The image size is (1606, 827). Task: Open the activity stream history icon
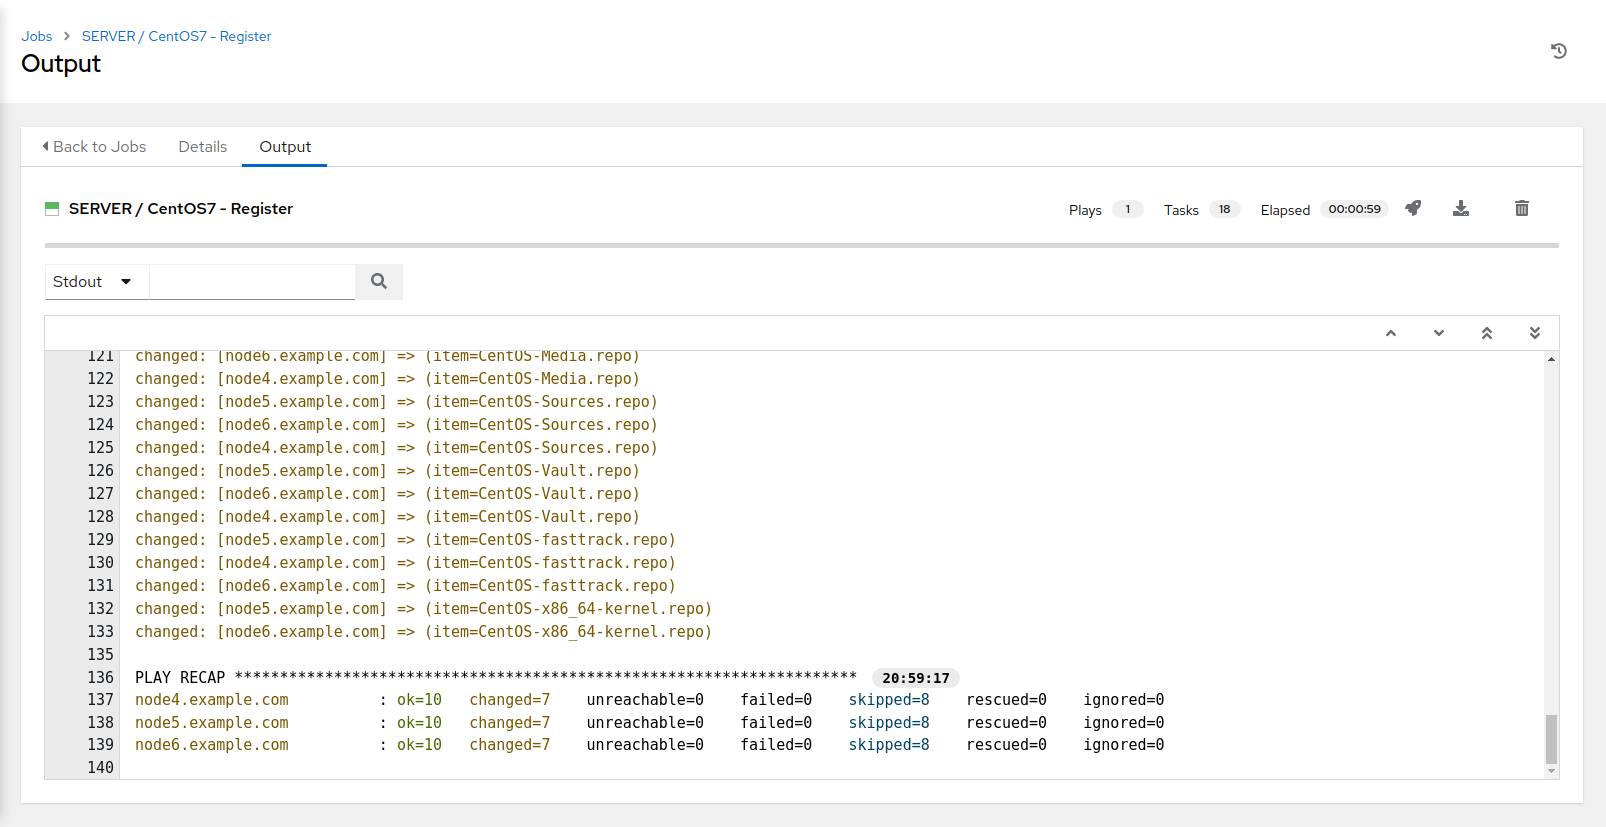point(1558,51)
